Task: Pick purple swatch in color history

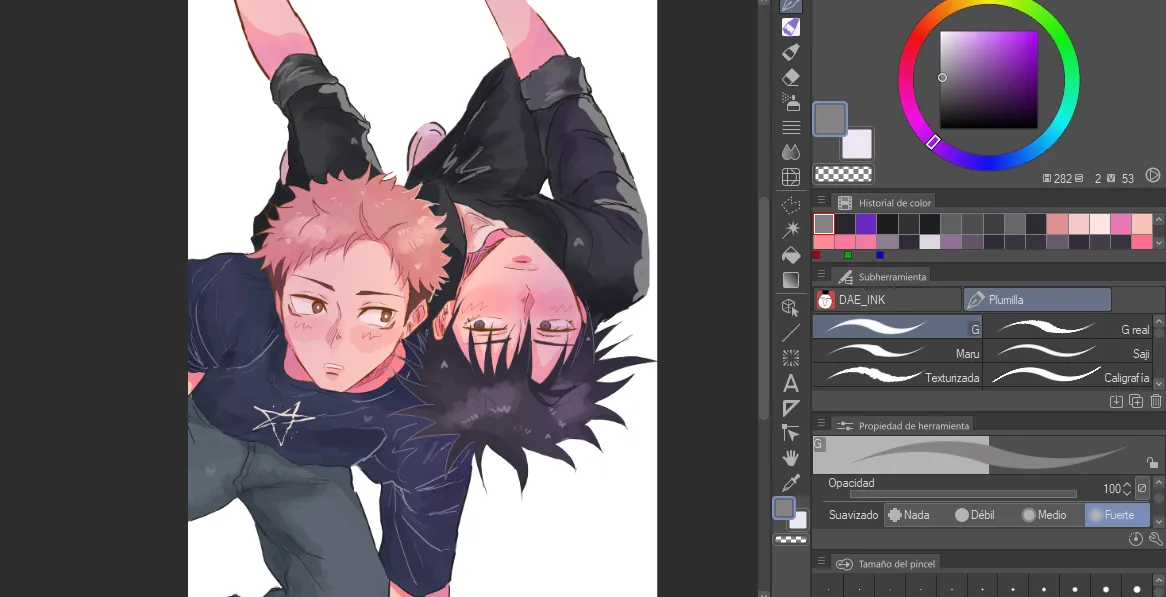Action: pyautogui.click(x=866, y=224)
